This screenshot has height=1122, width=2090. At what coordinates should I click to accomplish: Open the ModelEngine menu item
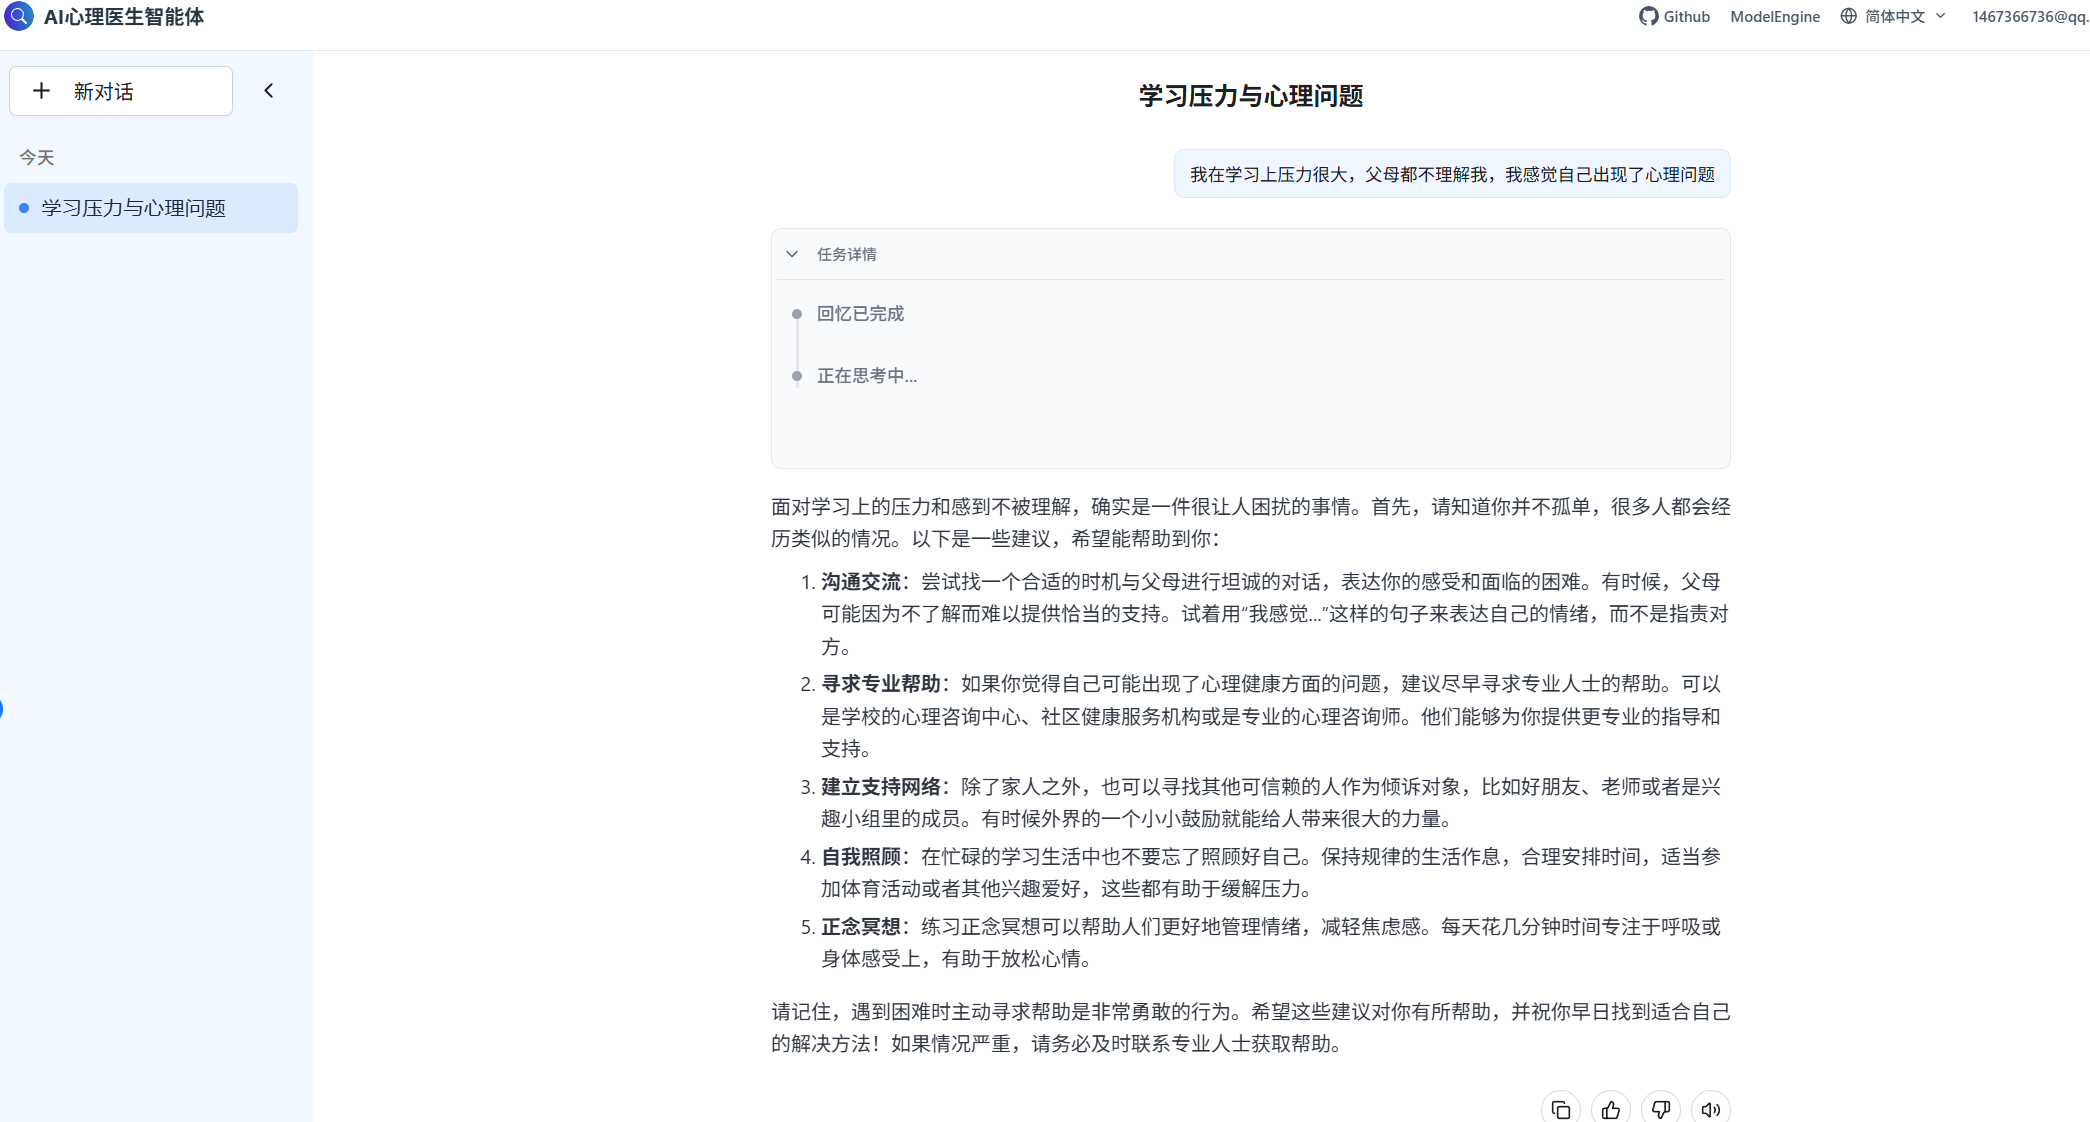(x=1774, y=16)
